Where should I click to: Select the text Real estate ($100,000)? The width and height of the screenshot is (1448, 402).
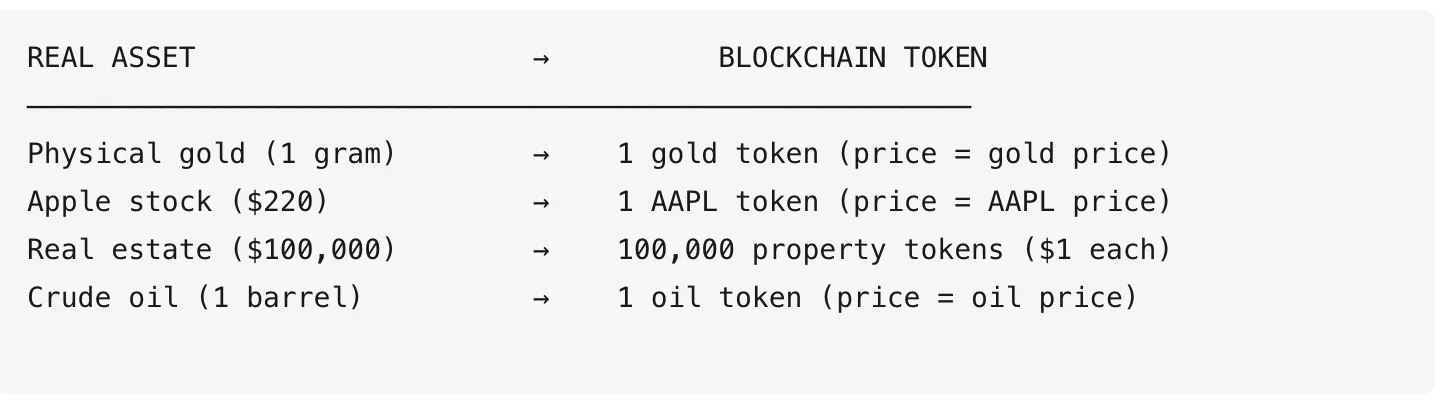(x=212, y=250)
